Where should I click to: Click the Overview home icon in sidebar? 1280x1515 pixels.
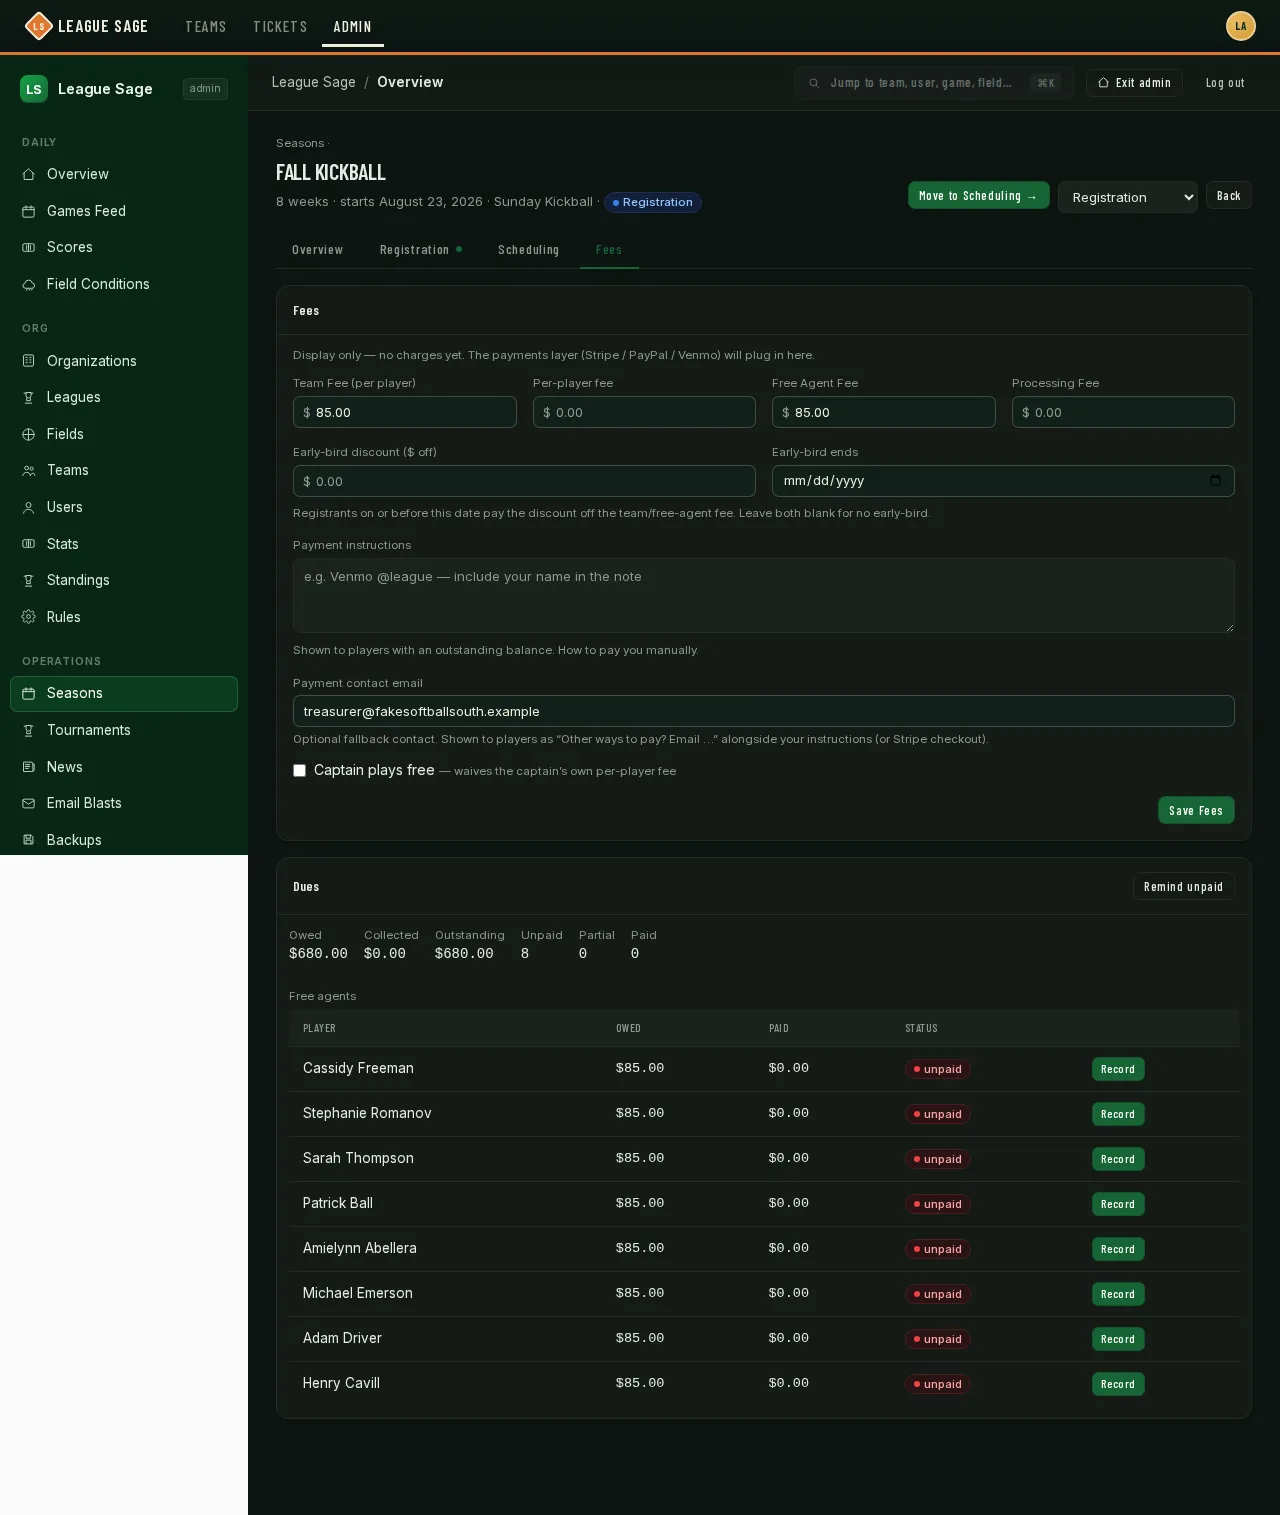[x=29, y=174]
